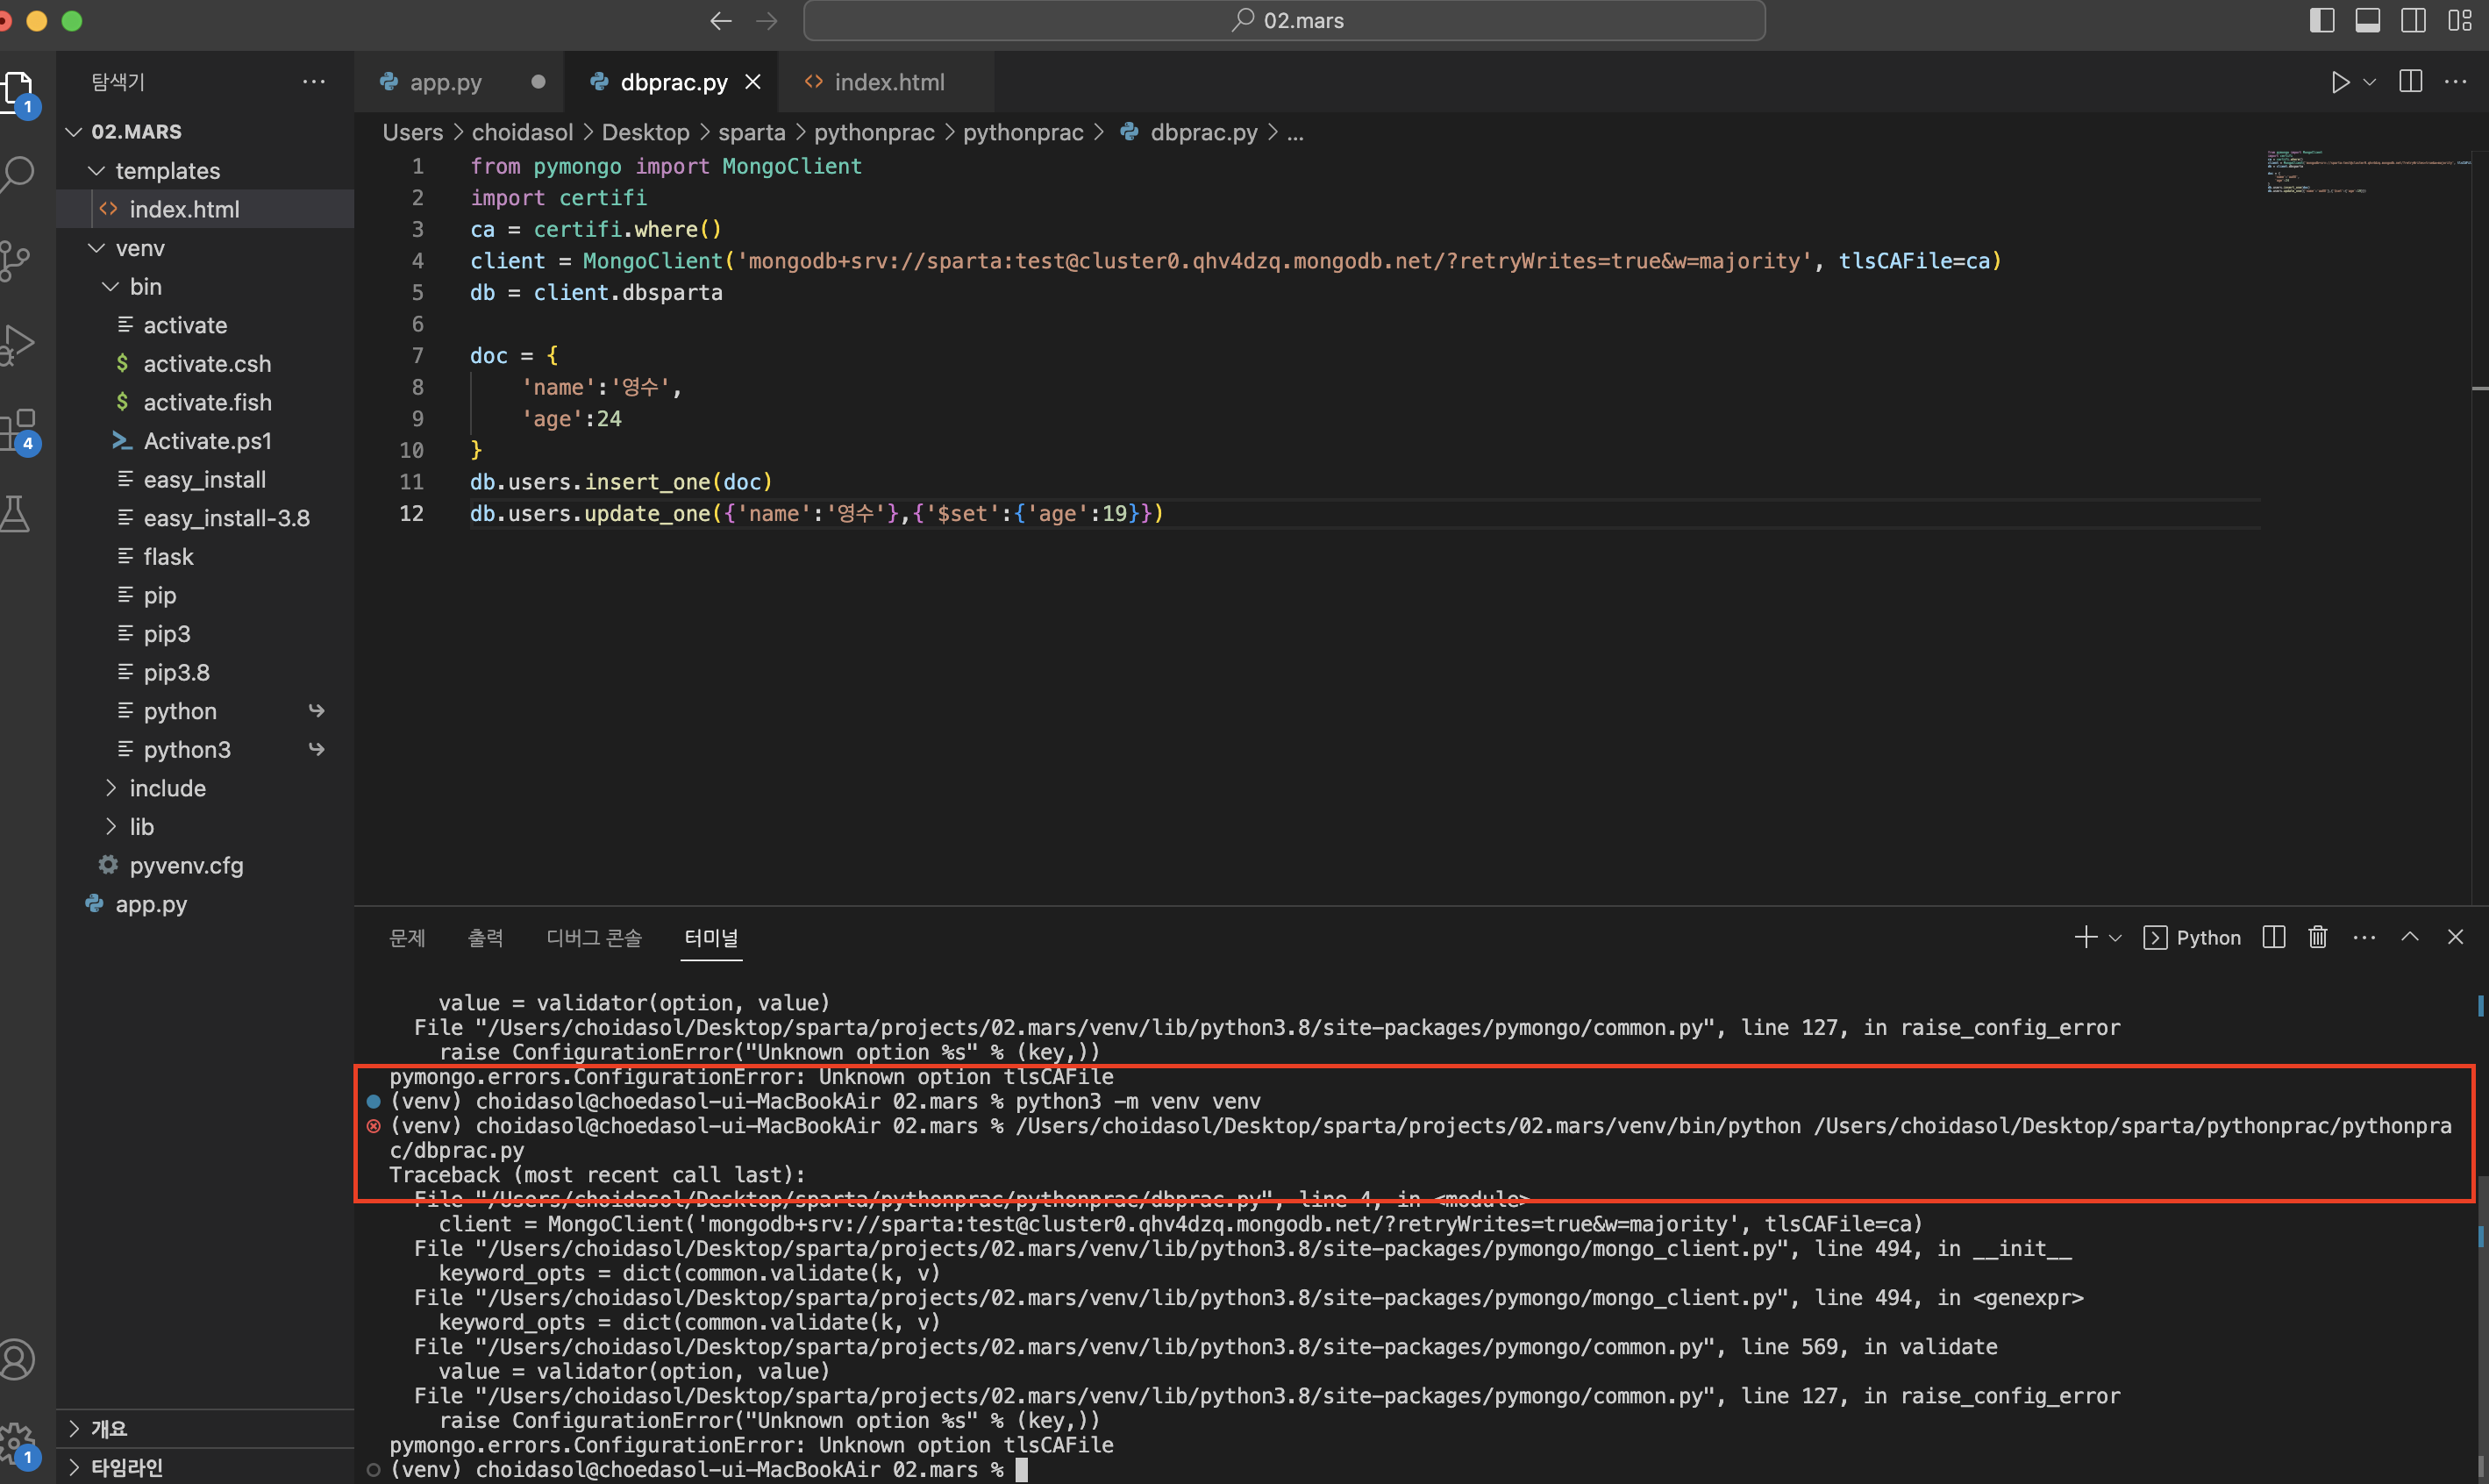Select the 터미널 terminal panel tab
Image resolution: width=2489 pixels, height=1484 pixels.
[711, 938]
